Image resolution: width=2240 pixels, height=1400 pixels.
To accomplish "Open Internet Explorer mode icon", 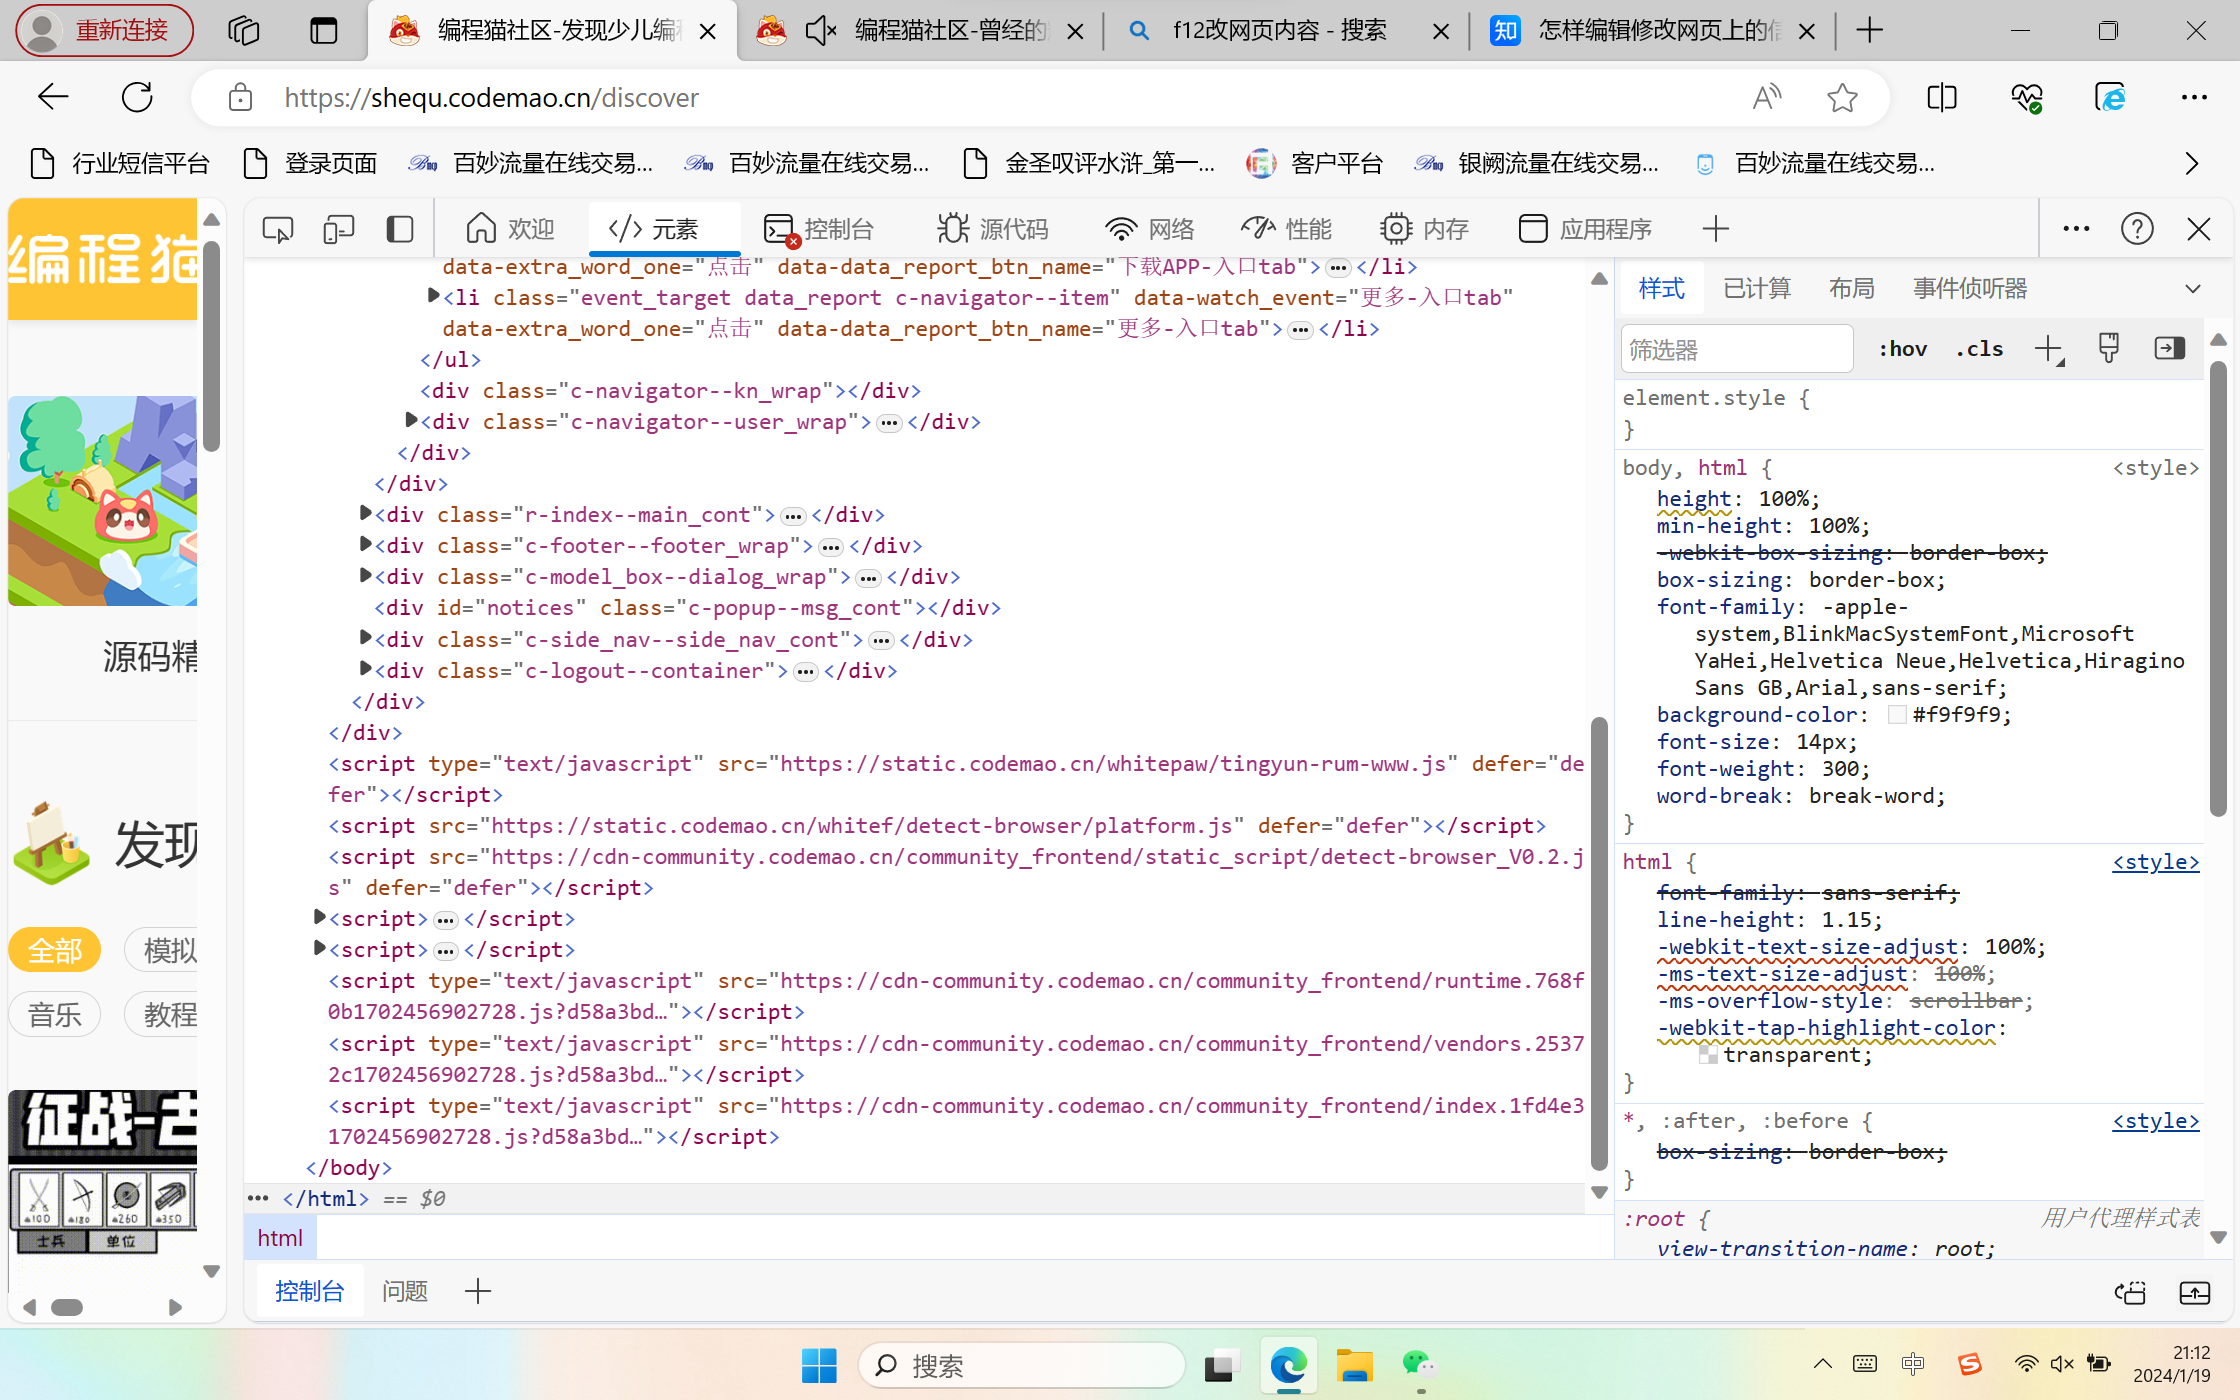I will coord(2110,97).
